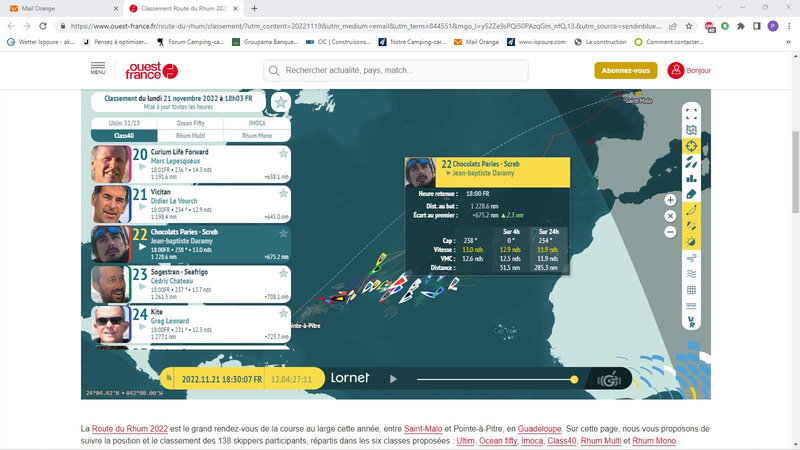Follow the Class40 link in the paragraph
800x450 pixels.
562,441
